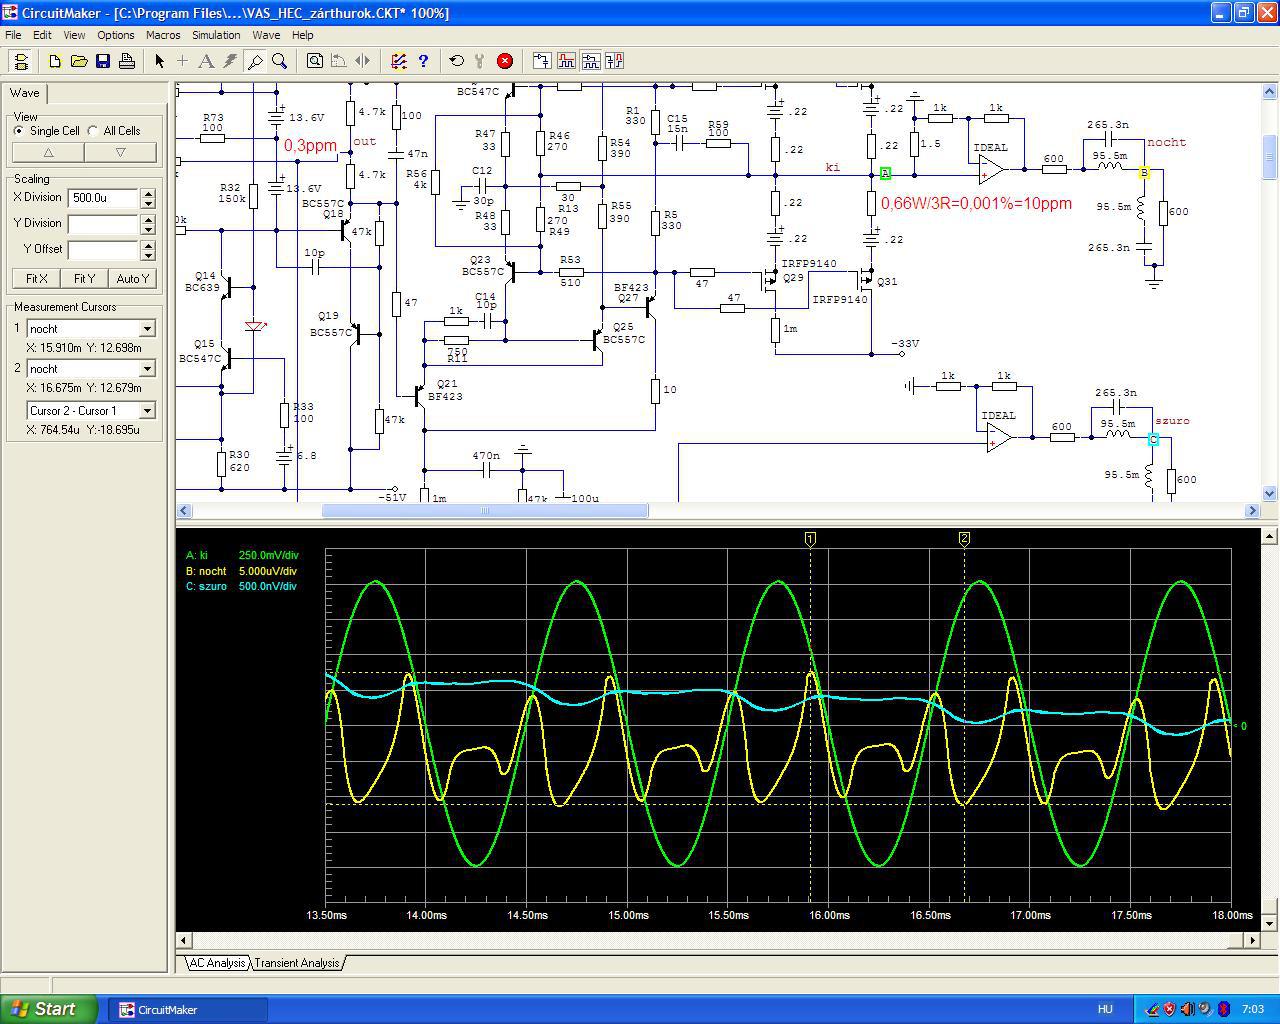Click the Auto Y button
This screenshot has width=1280, height=1024.
pos(132,278)
